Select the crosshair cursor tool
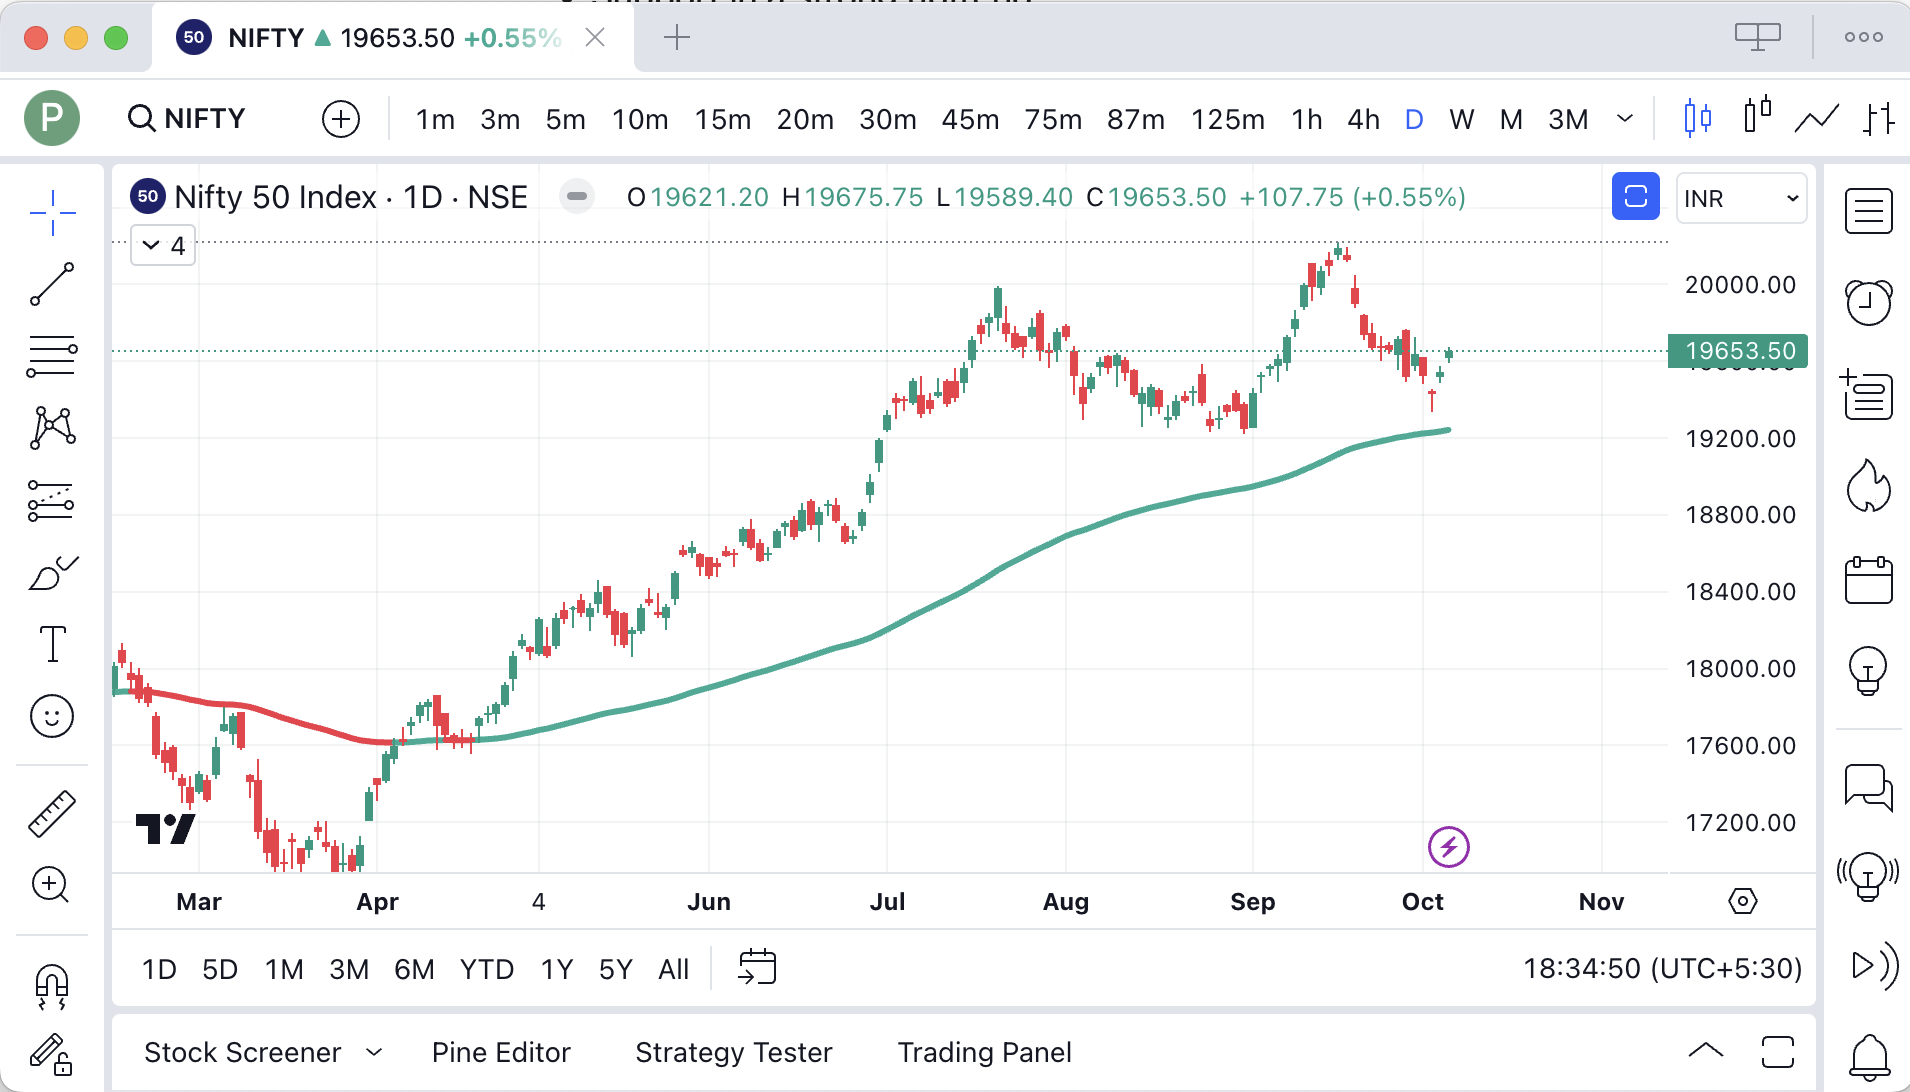Viewport: 1910px width, 1092px height. point(52,212)
